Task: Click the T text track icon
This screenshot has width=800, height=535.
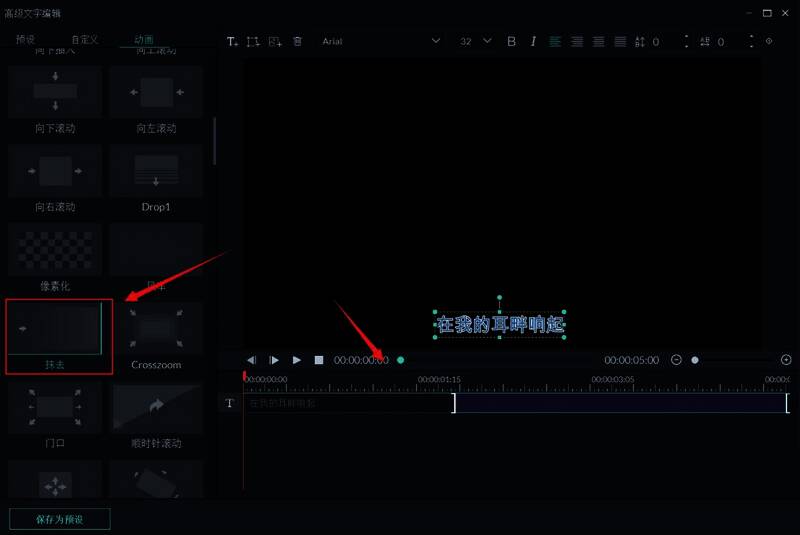Action: click(230, 403)
